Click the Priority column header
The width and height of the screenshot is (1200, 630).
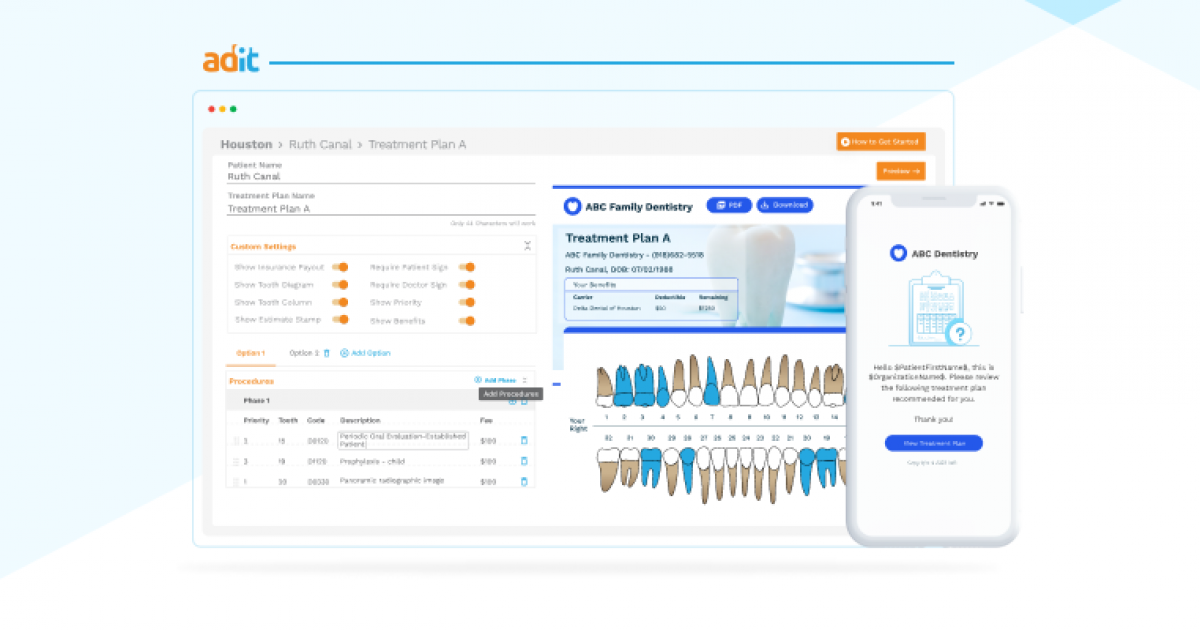point(256,420)
